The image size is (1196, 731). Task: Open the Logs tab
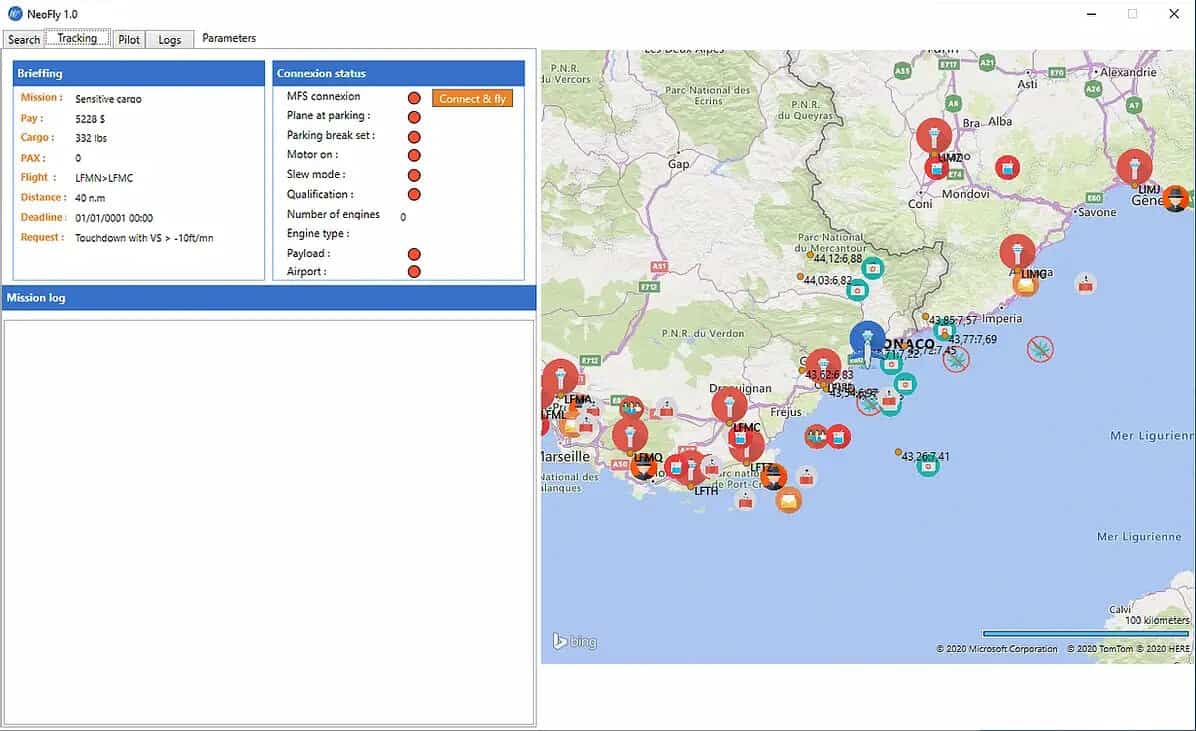click(x=170, y=40)
